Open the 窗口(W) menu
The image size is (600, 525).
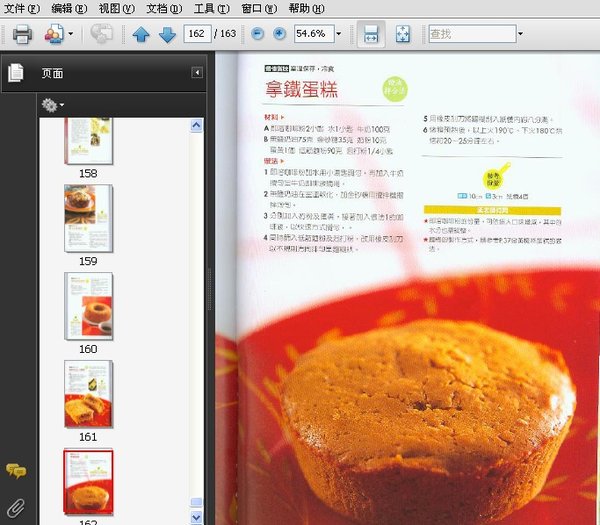pyautogui.click(x=259, y=8)
